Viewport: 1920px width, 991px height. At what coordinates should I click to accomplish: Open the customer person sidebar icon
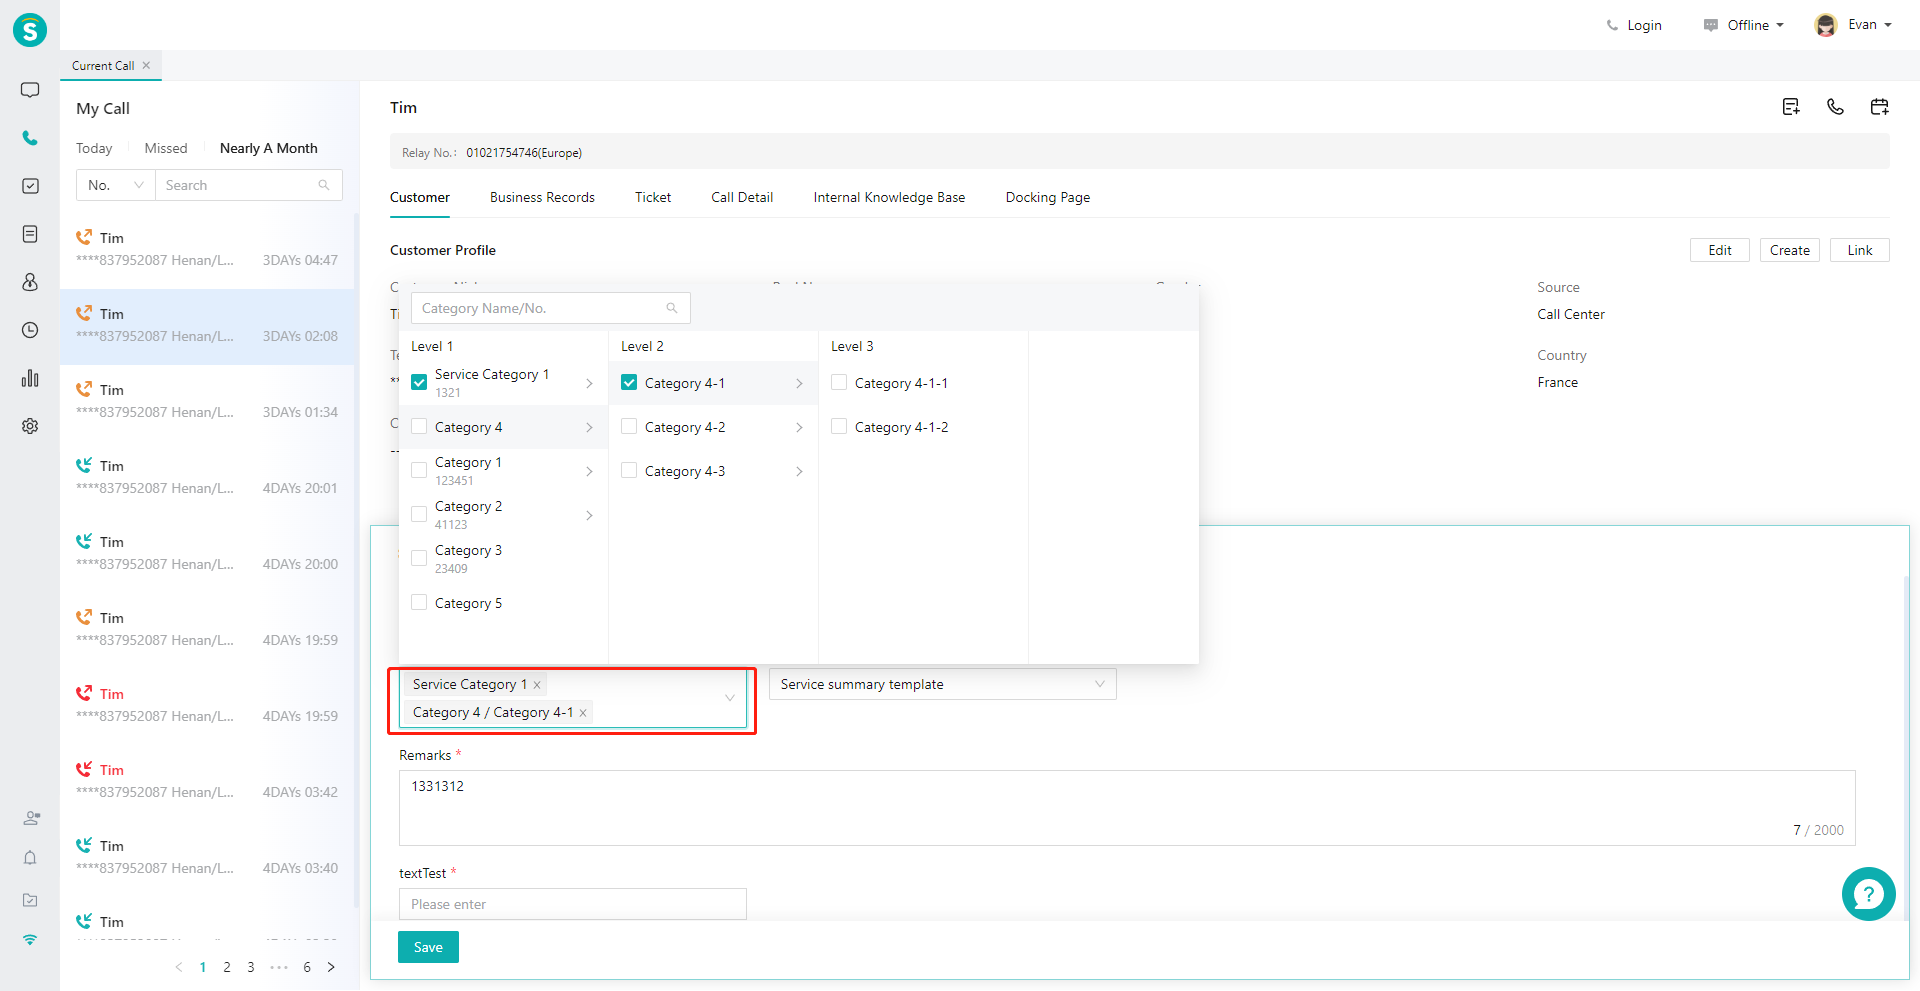(30, 282)
